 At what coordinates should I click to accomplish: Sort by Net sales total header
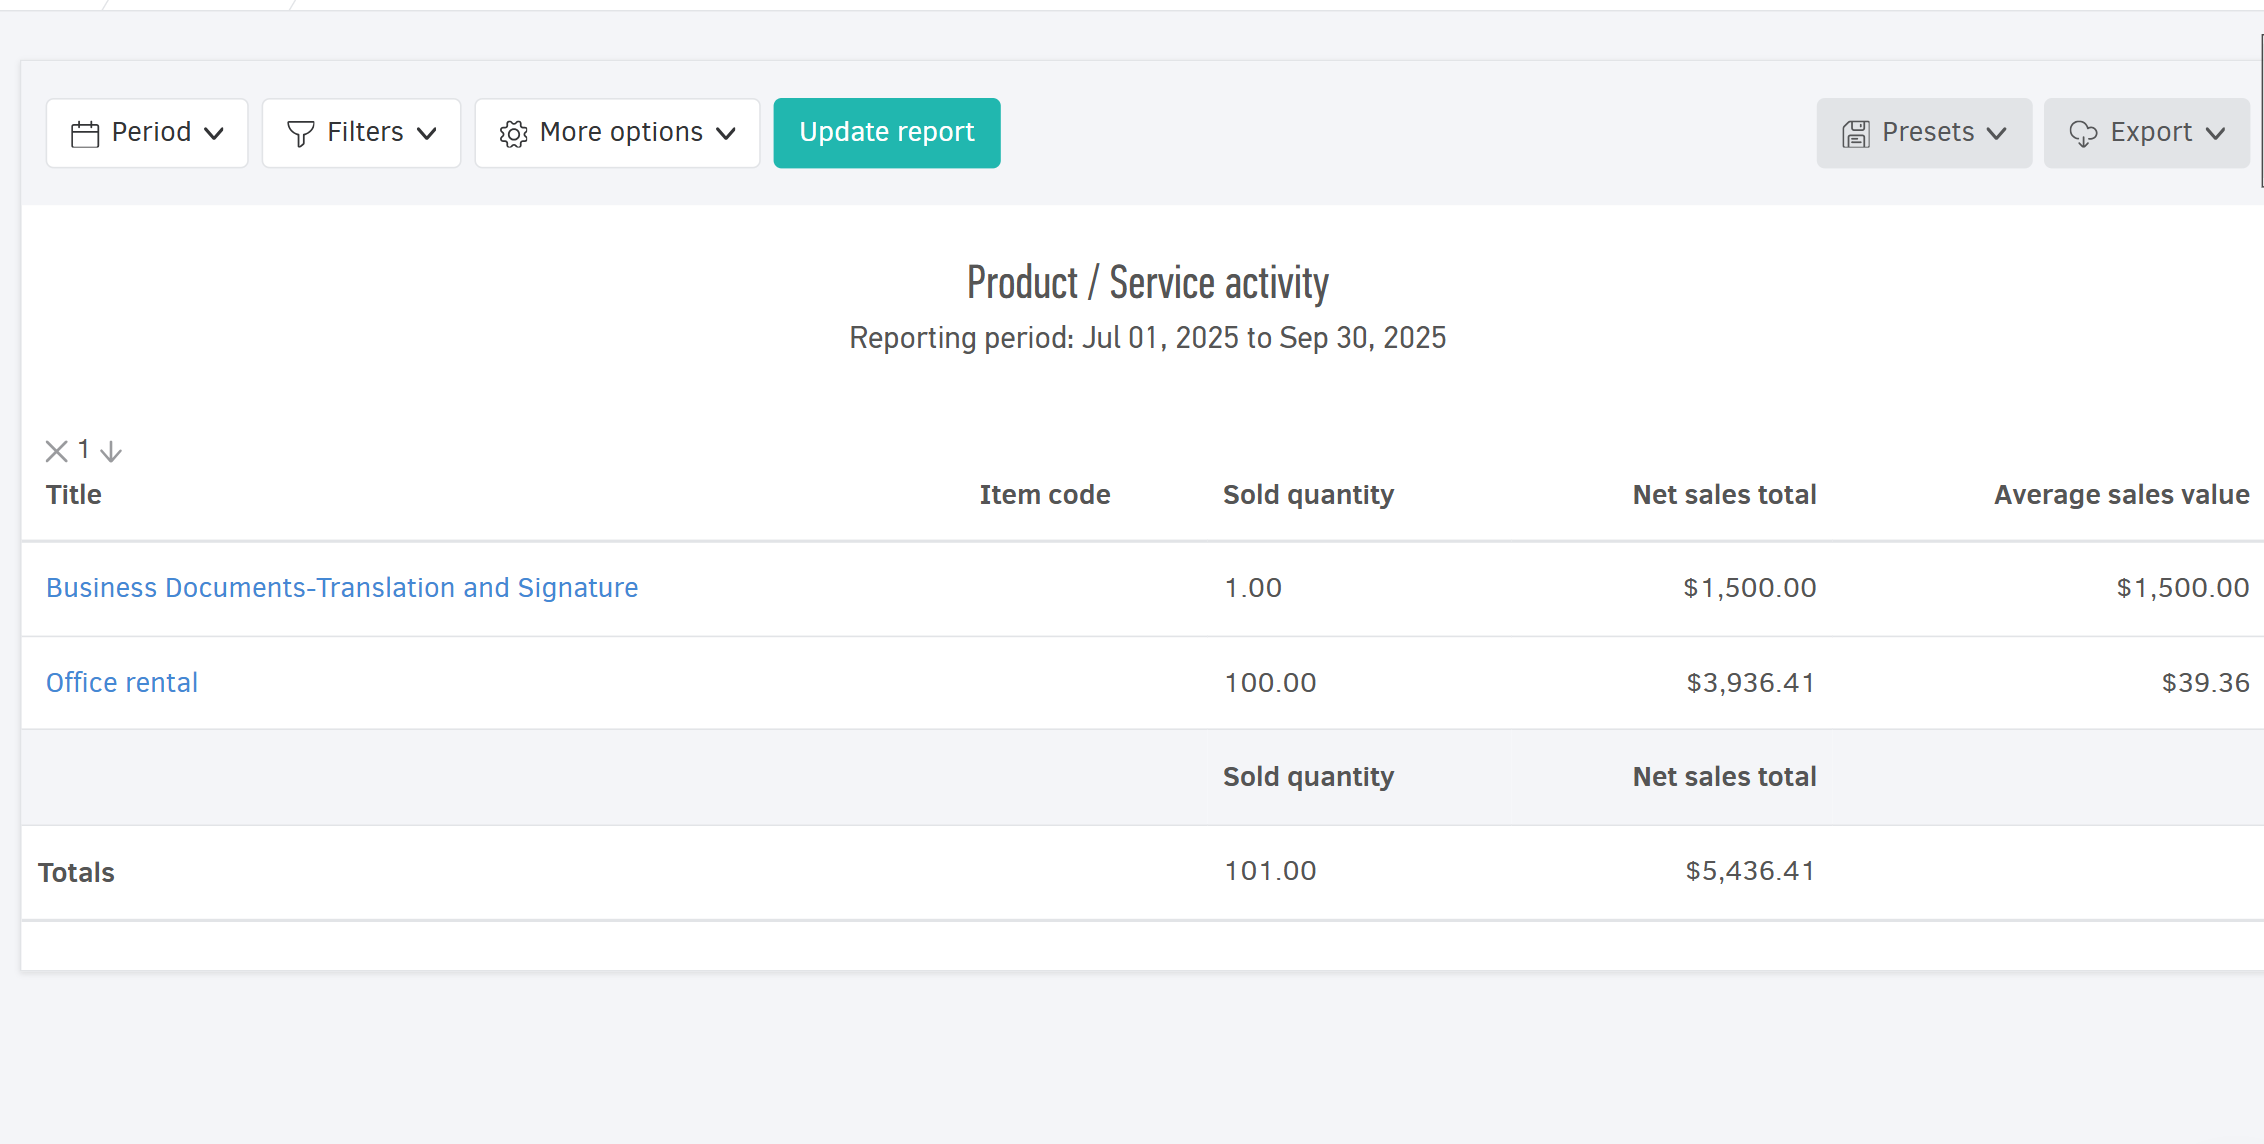(1724, 495)
